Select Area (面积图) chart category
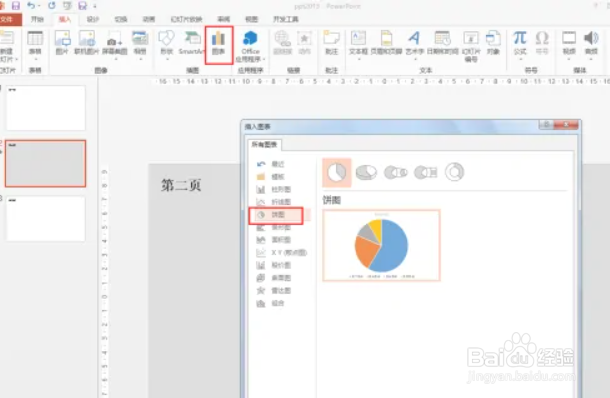The width and height of the screenshot is (610, 398). (280, 240)
